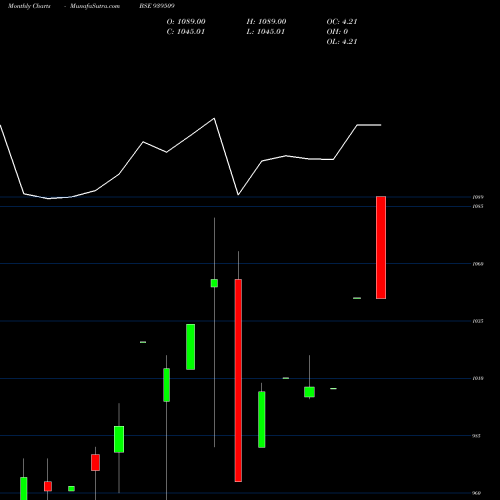
Task: Select the O: 1089.00 open value
Action: (186, 22)
